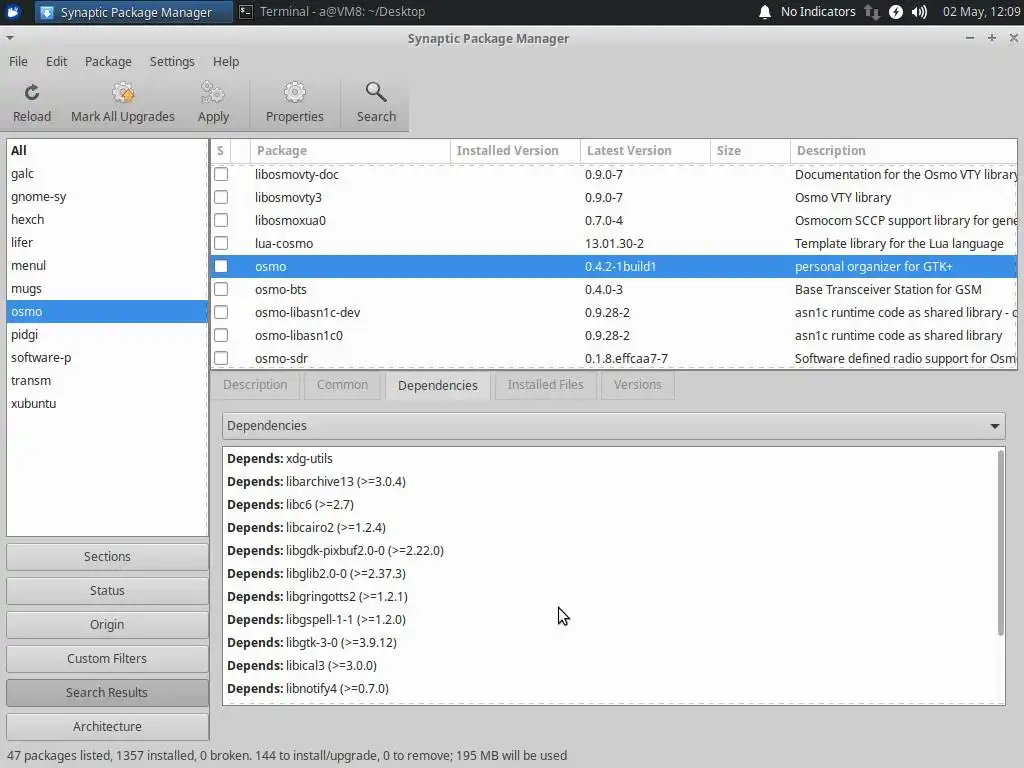Click the Mark All Upgrades icon

123,93
